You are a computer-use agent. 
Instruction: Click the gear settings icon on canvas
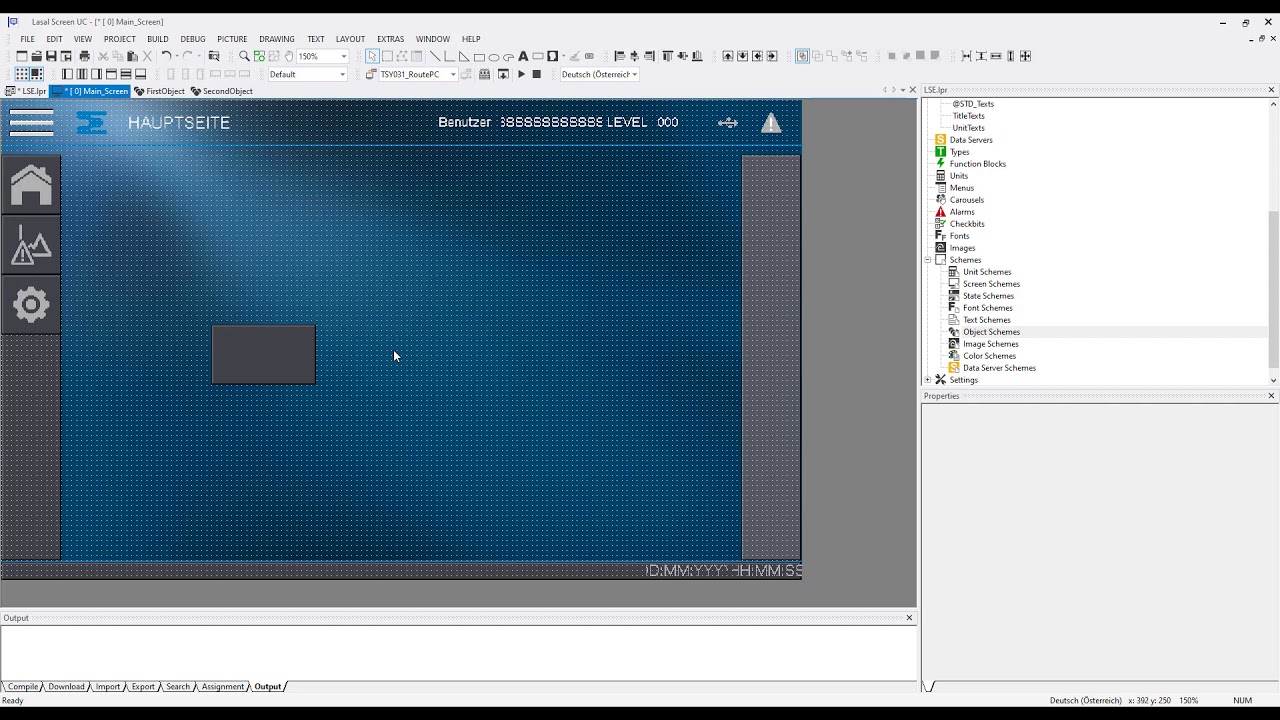pos(31,305)
